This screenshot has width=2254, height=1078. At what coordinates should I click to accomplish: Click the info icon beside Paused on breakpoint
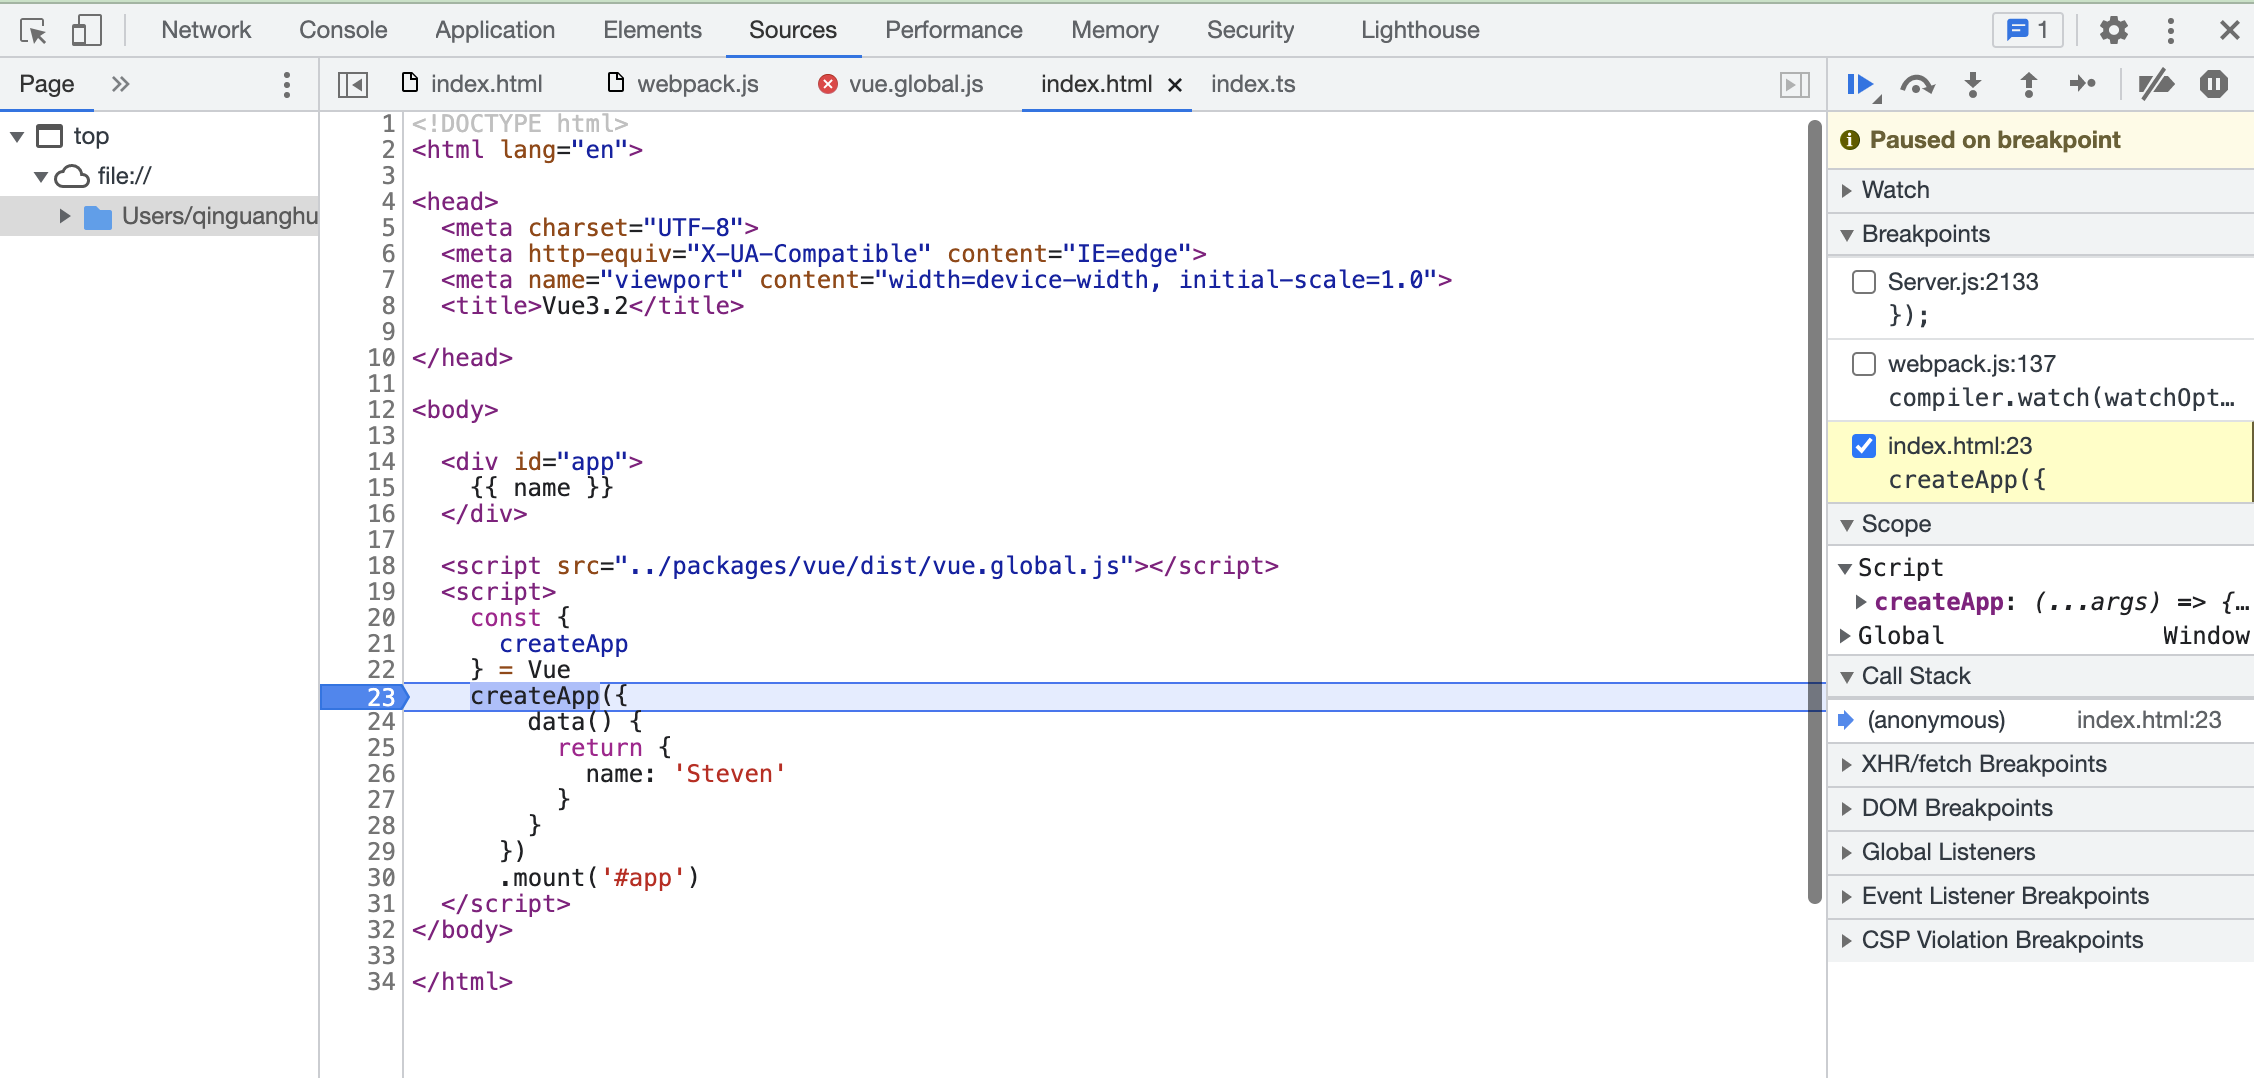[1850, 140]
